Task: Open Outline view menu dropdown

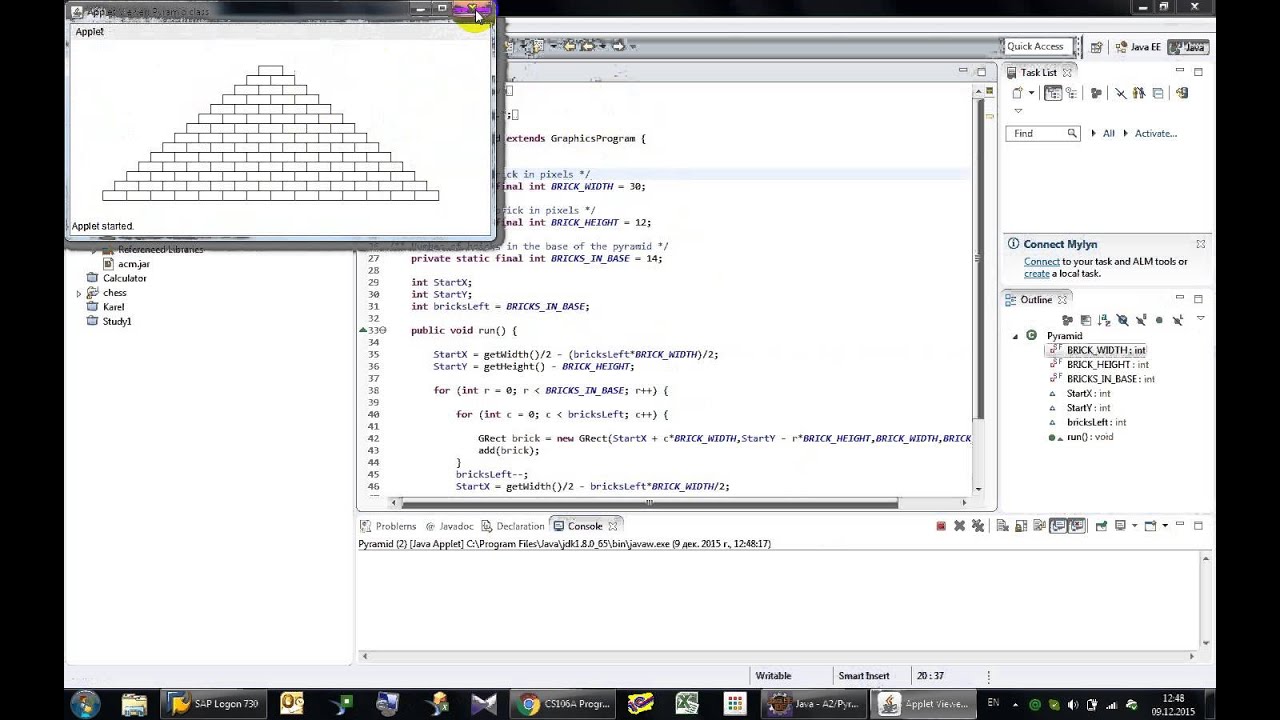Action: pyautogui.click(x=1201, y=318)
